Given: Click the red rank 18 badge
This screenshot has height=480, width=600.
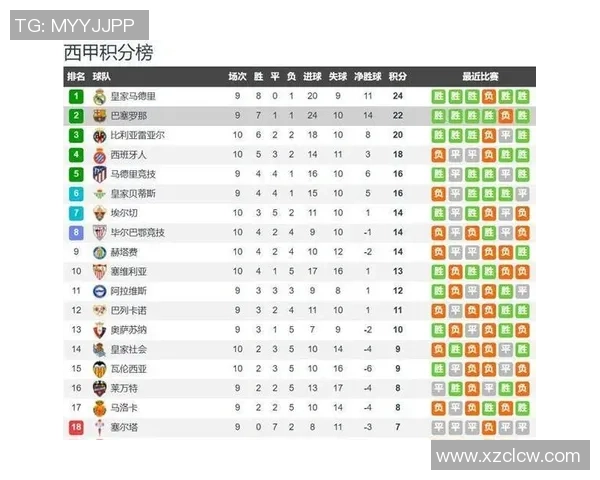Looking at the screenshot, I should (76, 427).
